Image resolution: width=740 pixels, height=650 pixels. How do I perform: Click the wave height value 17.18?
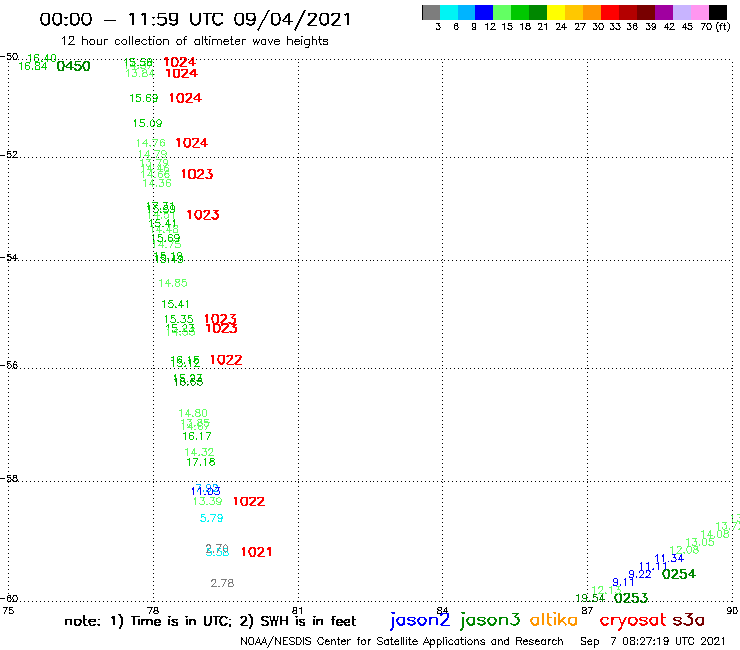tap(201, 462)
